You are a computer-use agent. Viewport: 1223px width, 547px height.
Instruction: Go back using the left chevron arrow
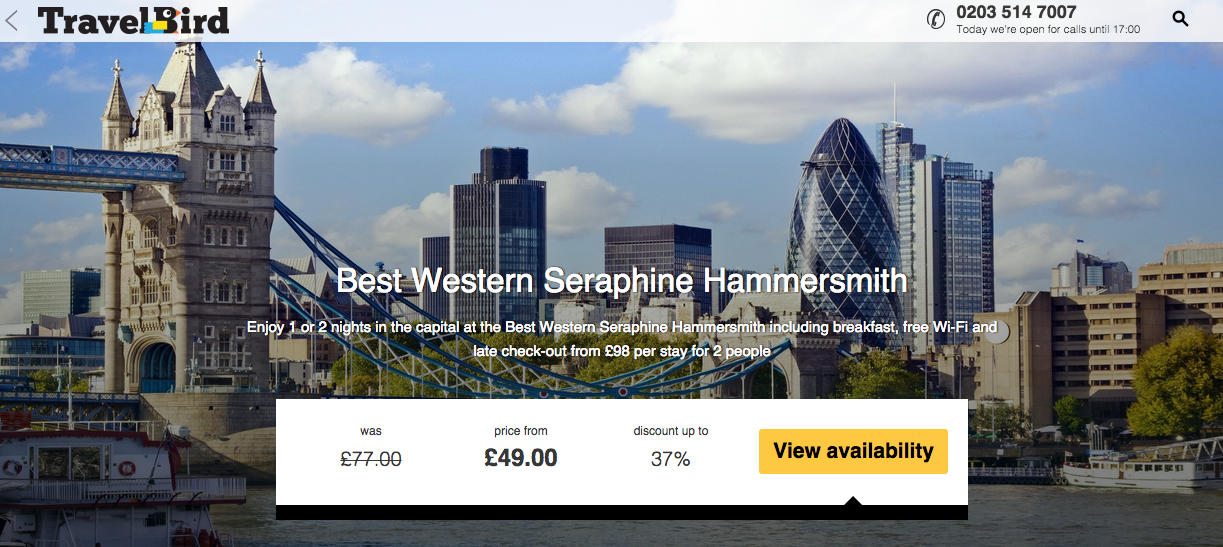[12, 20]
